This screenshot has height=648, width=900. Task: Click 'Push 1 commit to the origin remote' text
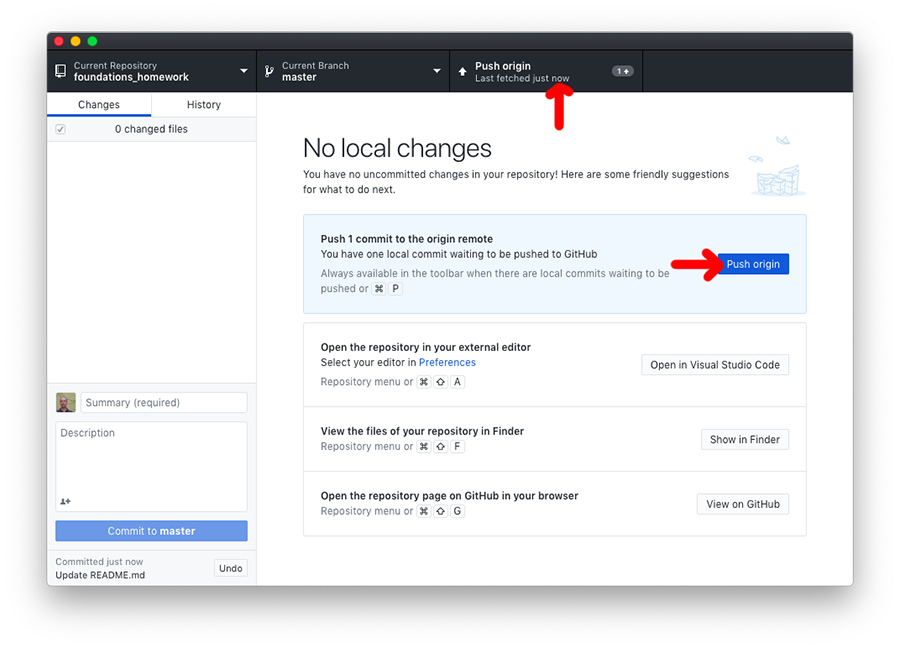click(x=406, y=239)
